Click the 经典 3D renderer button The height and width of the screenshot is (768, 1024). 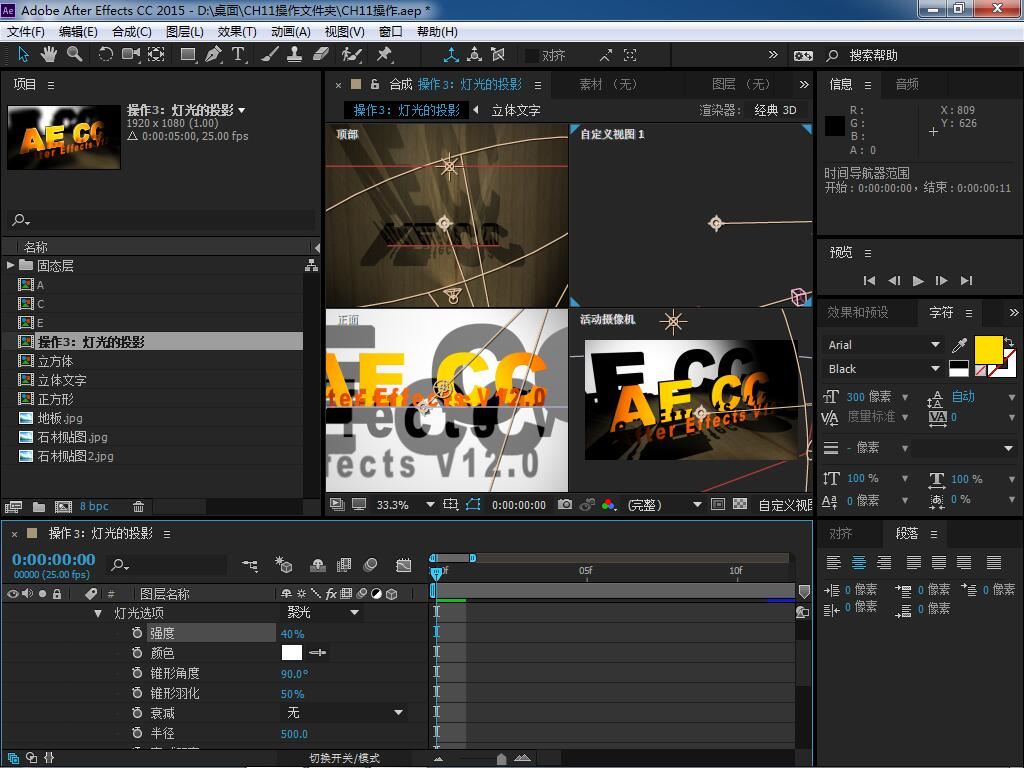(775, 110)
